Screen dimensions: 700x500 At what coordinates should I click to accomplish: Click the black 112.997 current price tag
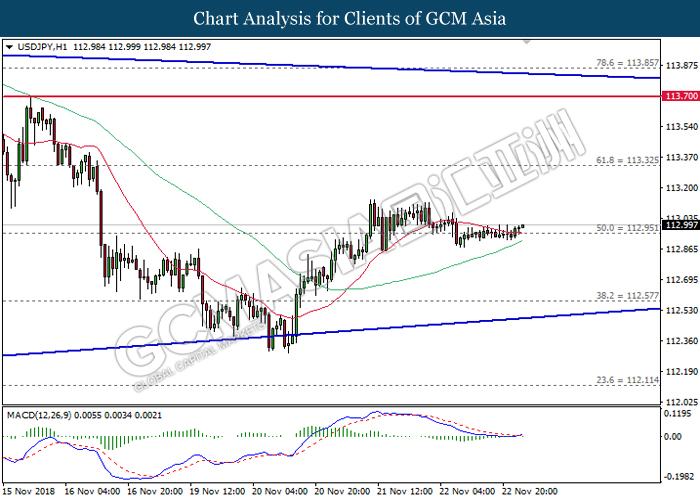(x=678, y=225)
